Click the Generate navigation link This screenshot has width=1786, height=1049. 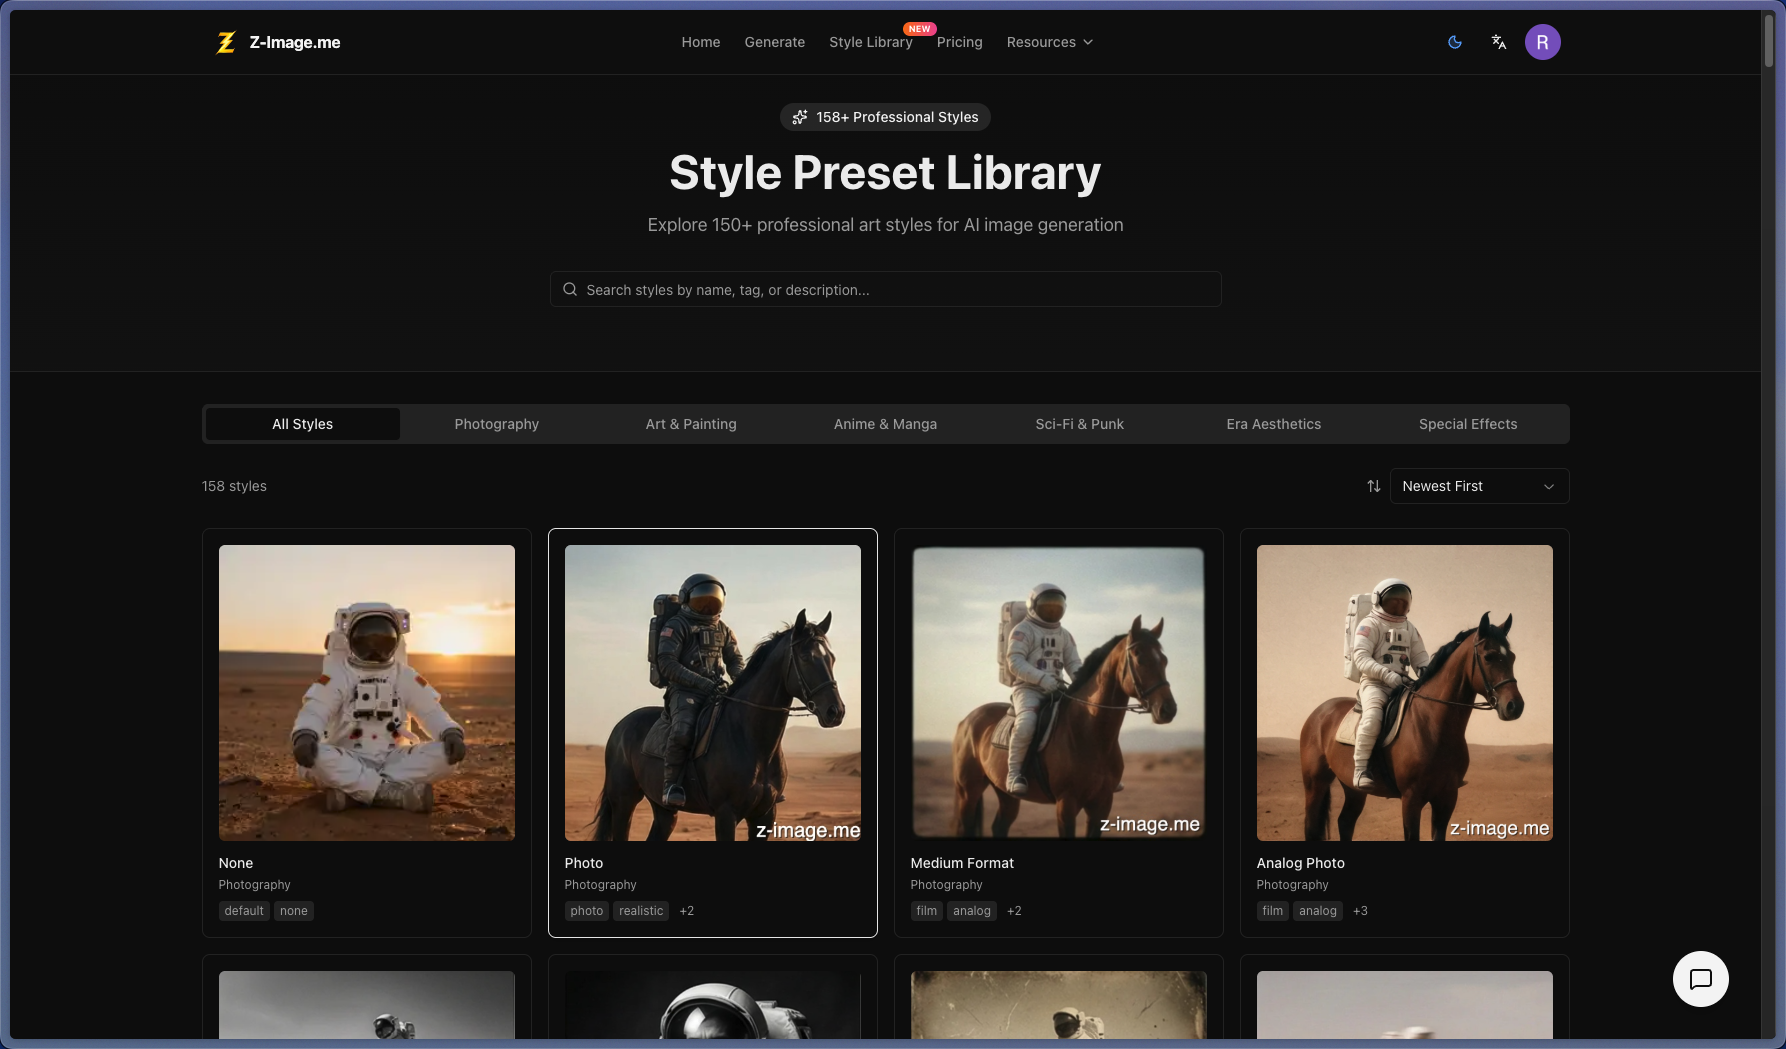(x=774, y=42)
